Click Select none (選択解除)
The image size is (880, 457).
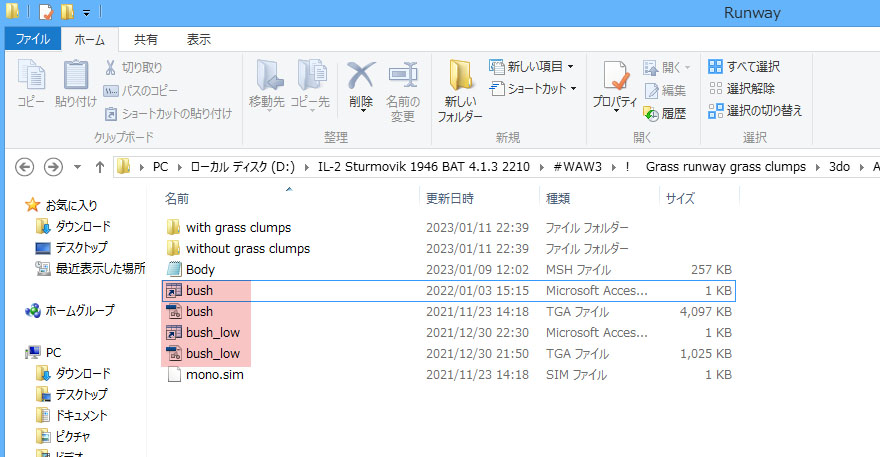742,89
